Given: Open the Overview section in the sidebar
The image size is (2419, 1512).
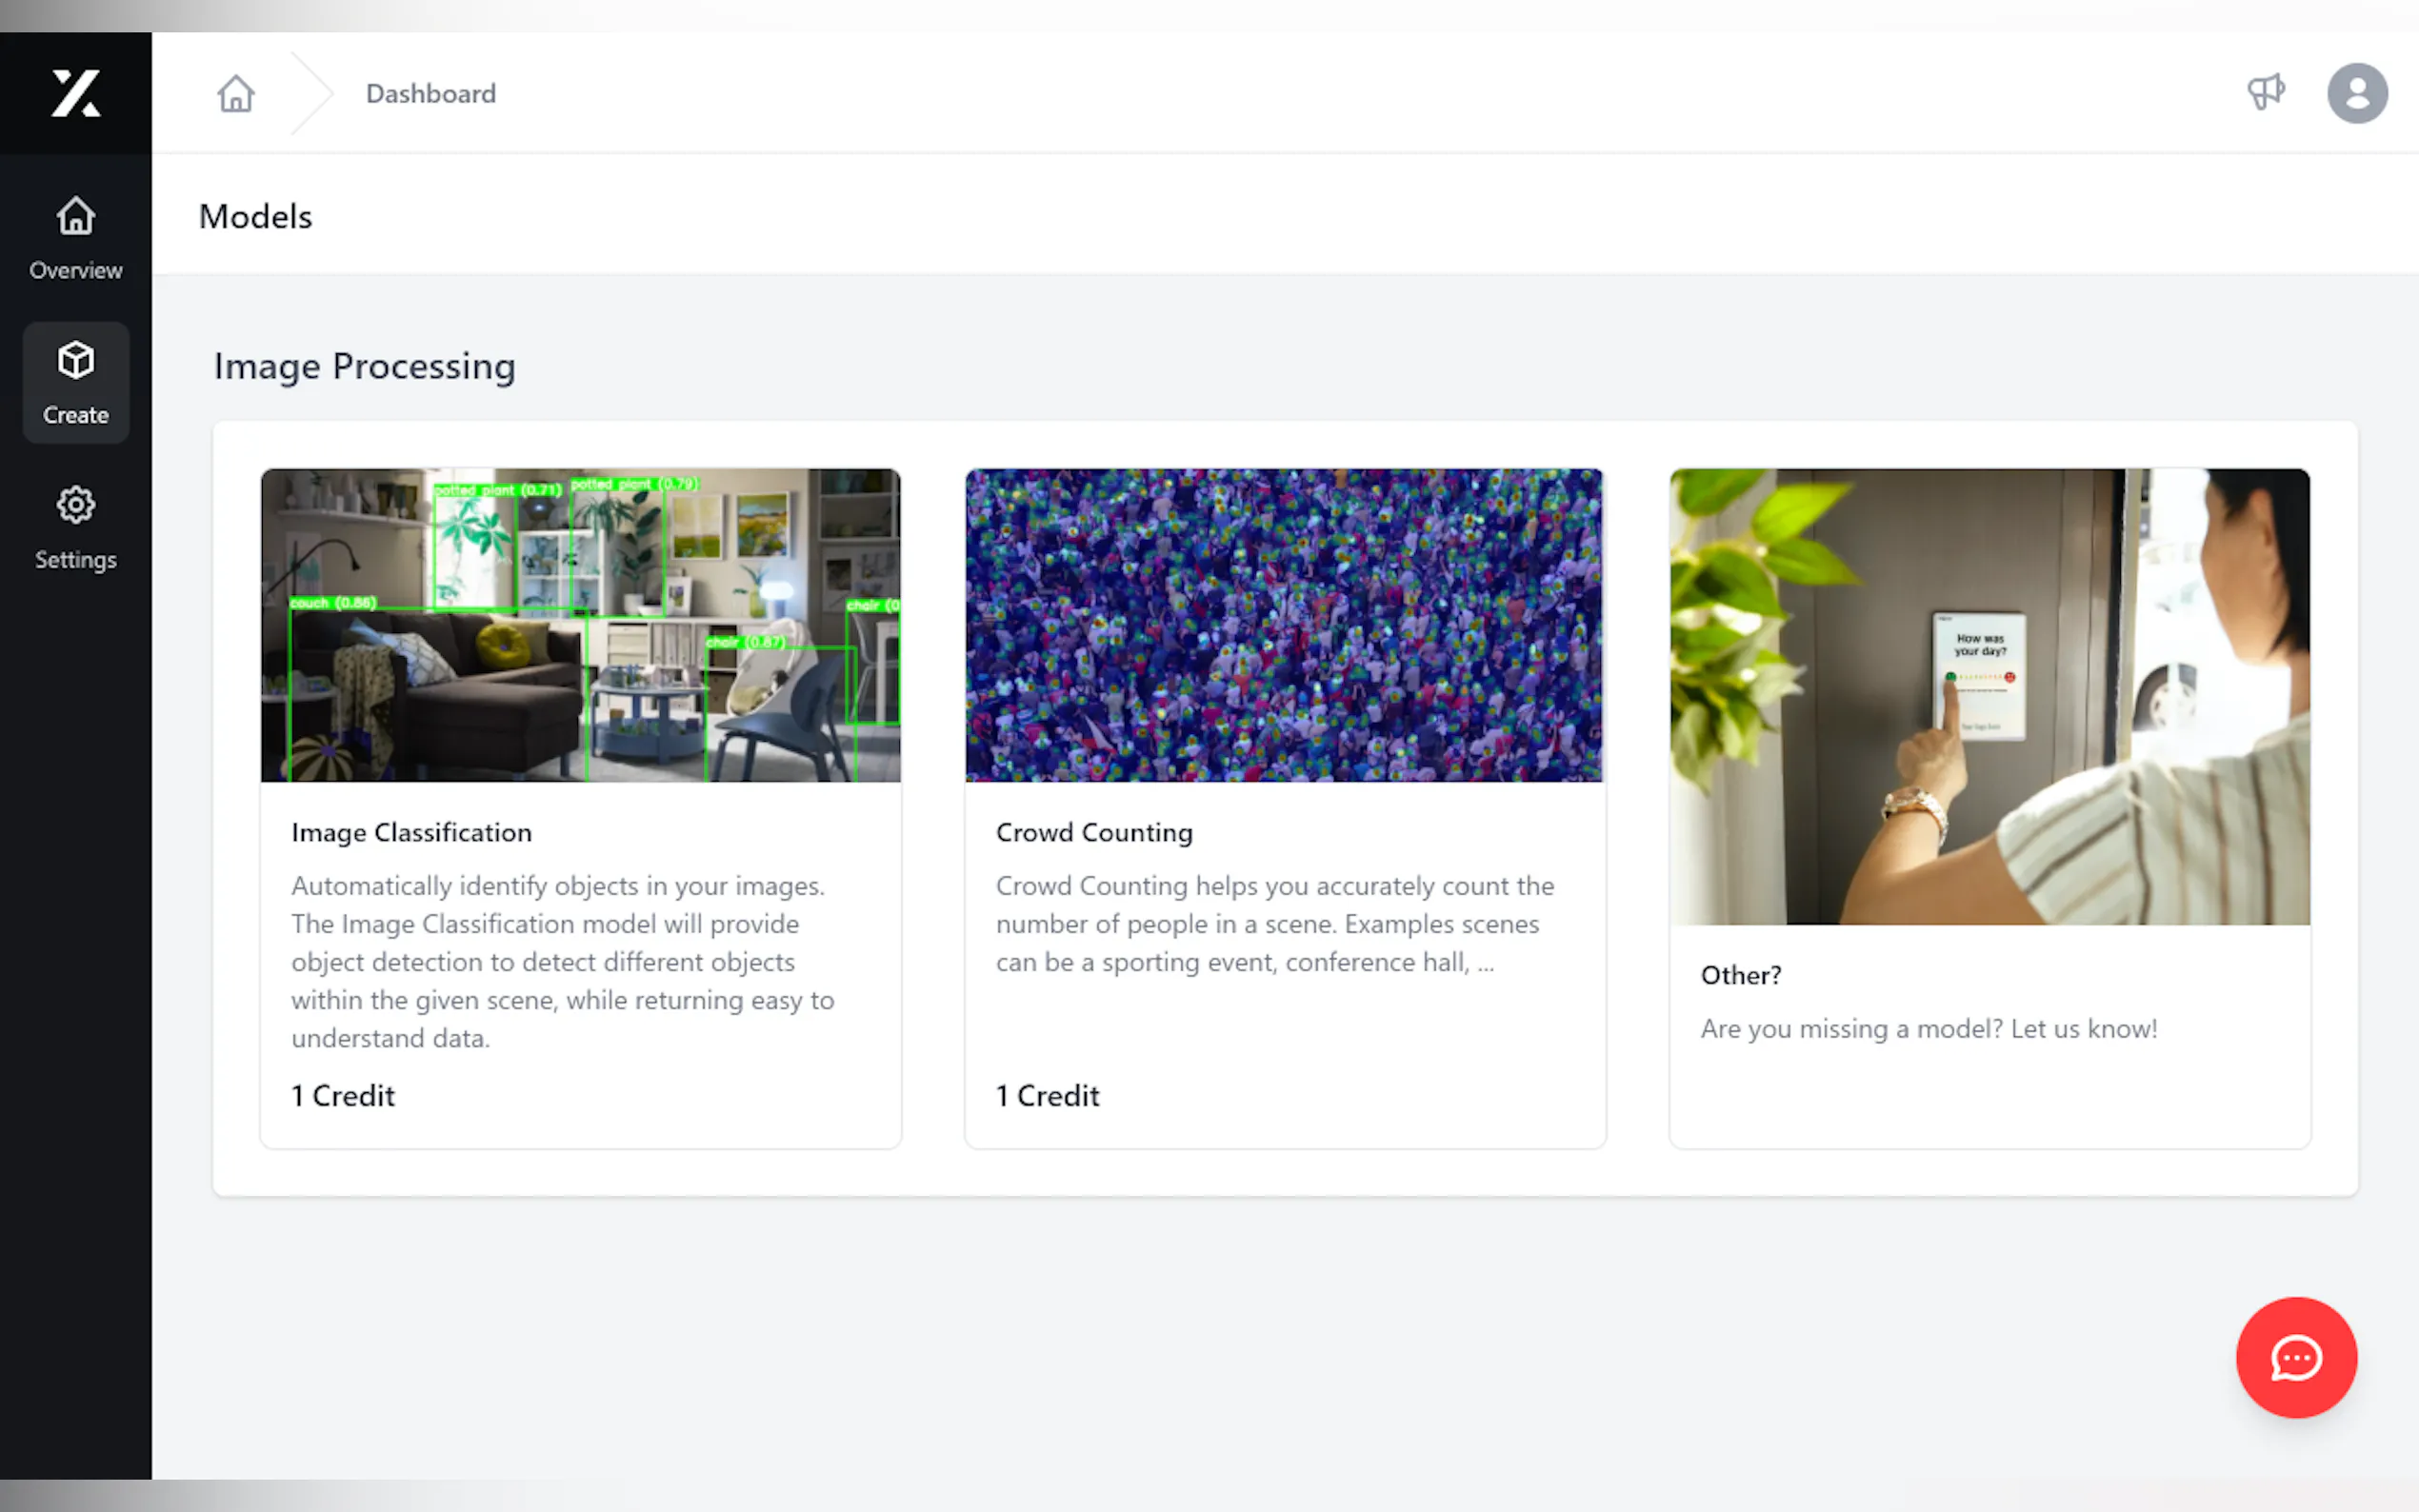Looking at the screenshot, I should click(x=76, y=238).
